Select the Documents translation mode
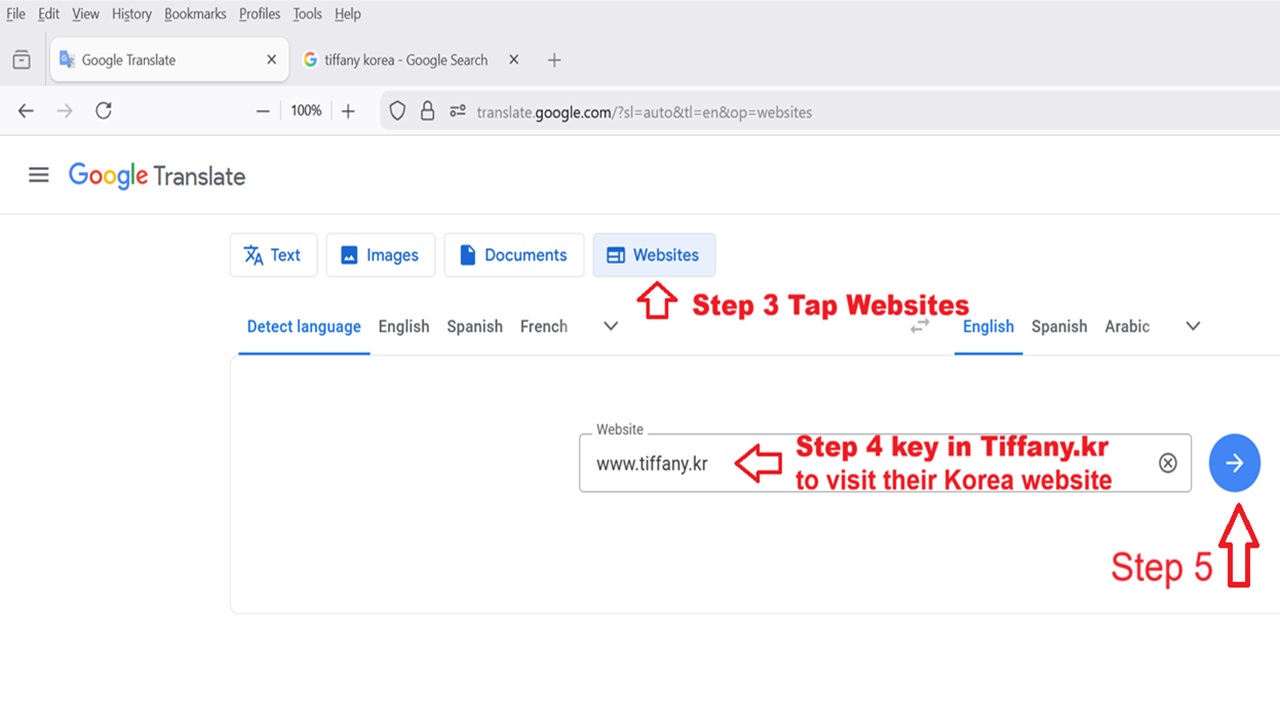Viewport: 1280px width, 720px height. 513,255
